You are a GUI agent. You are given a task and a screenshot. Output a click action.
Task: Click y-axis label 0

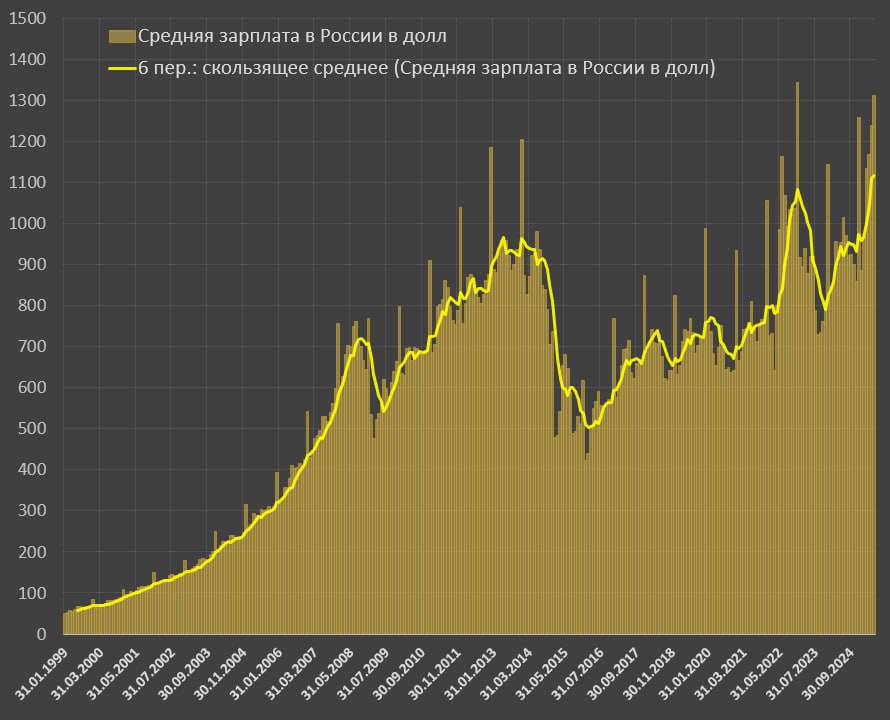[x=41, y=634]
